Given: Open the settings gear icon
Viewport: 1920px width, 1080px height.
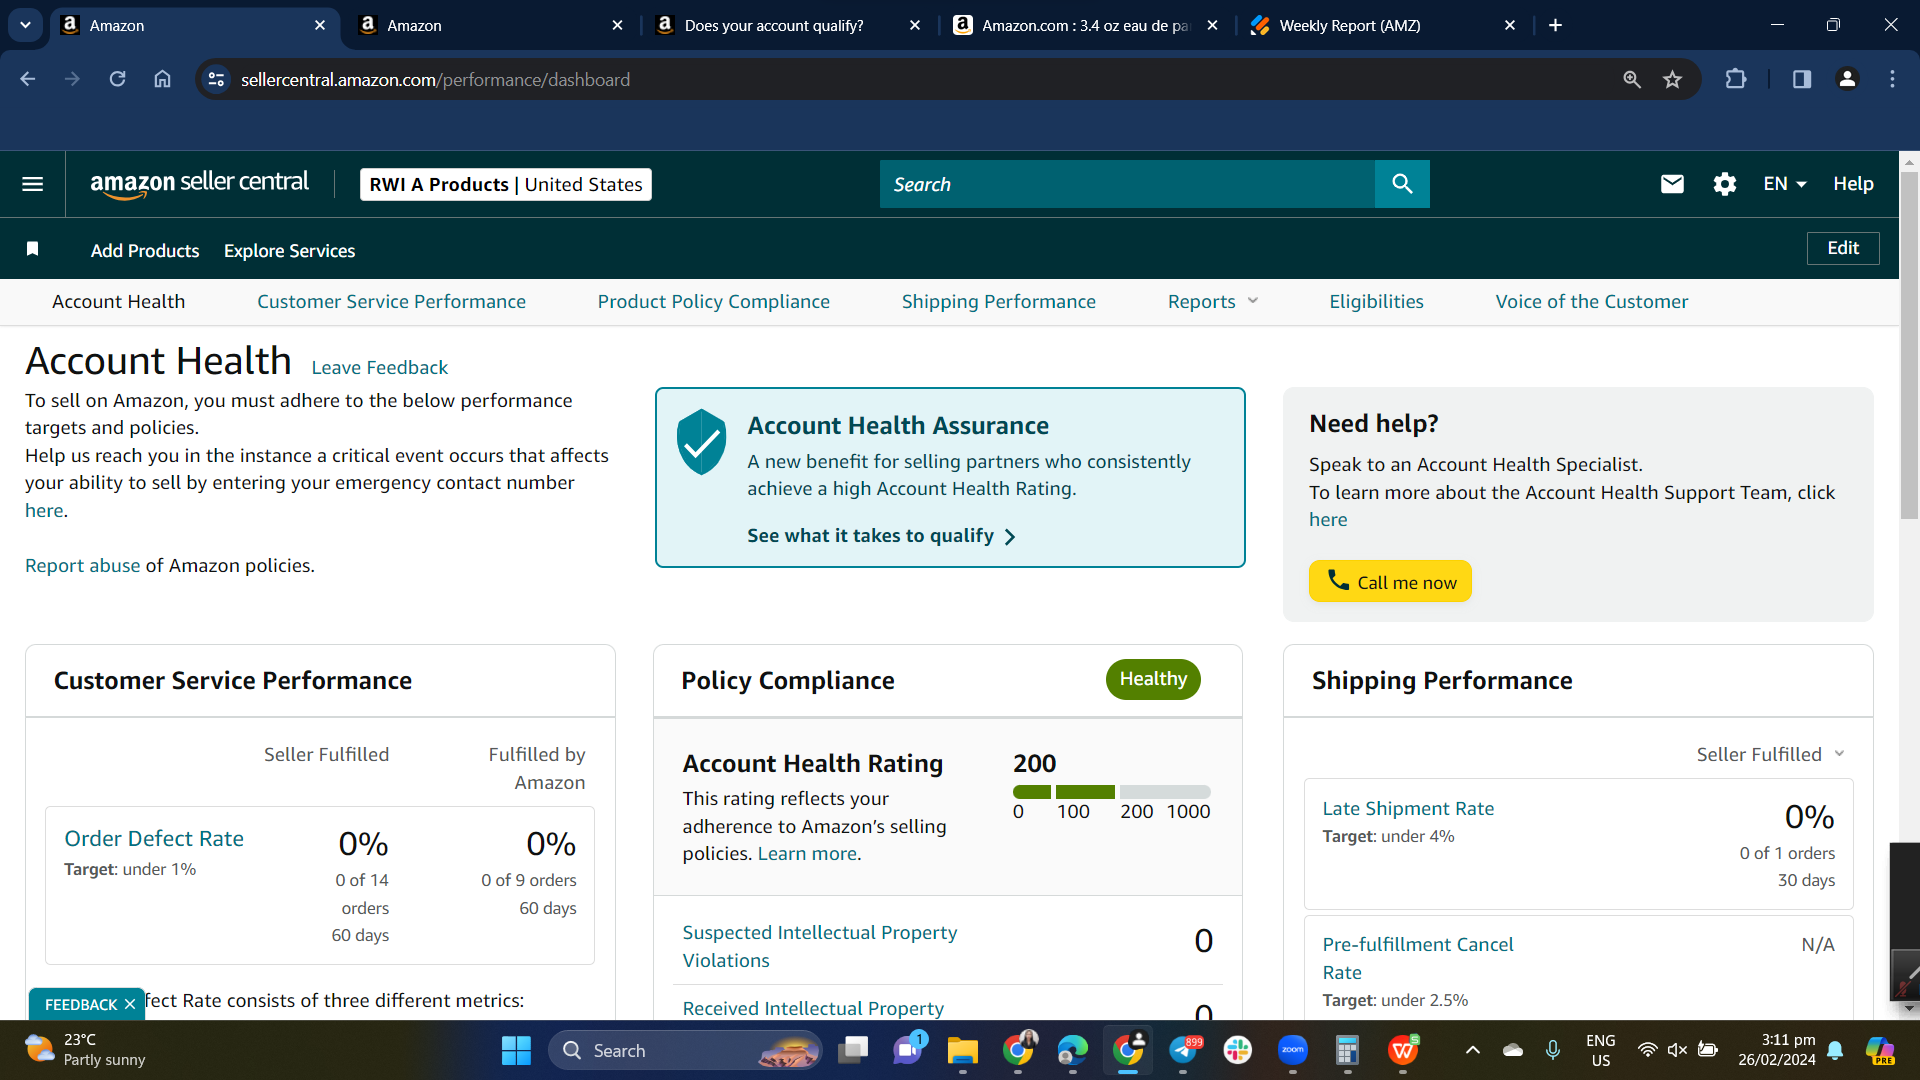Looking at the screenshot, I should pyautogui.click(x=1724, y=184).
